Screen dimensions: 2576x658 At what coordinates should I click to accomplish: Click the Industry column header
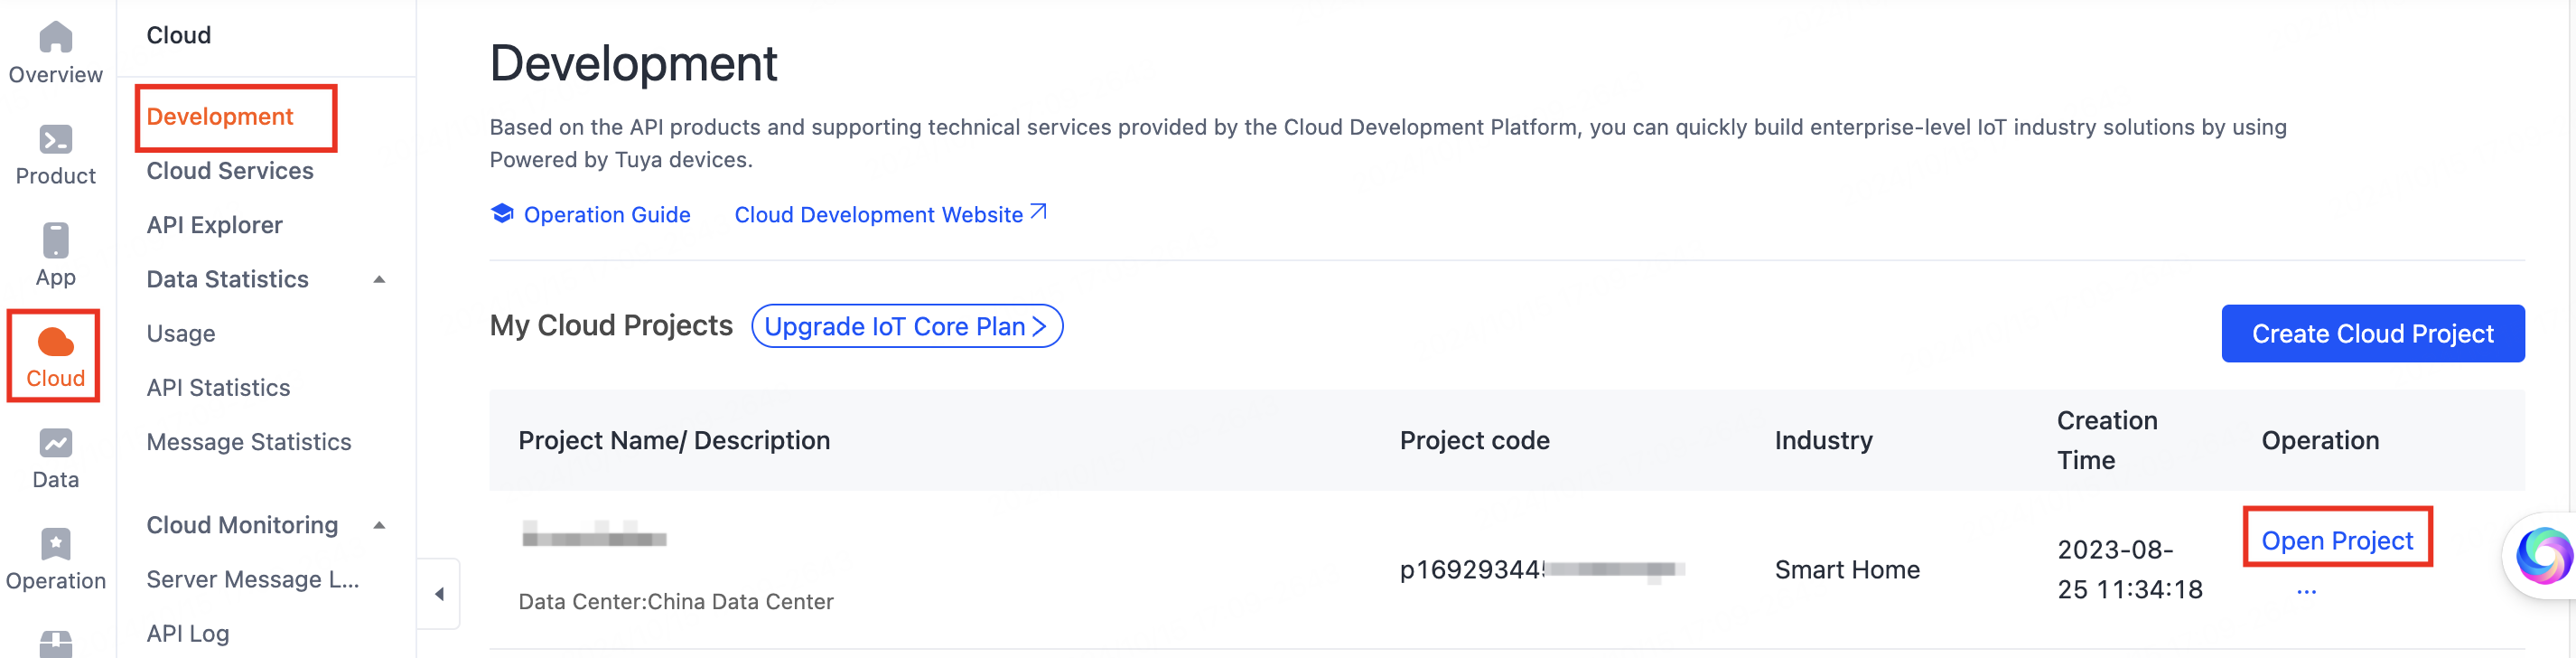(x=1823, y=441)
